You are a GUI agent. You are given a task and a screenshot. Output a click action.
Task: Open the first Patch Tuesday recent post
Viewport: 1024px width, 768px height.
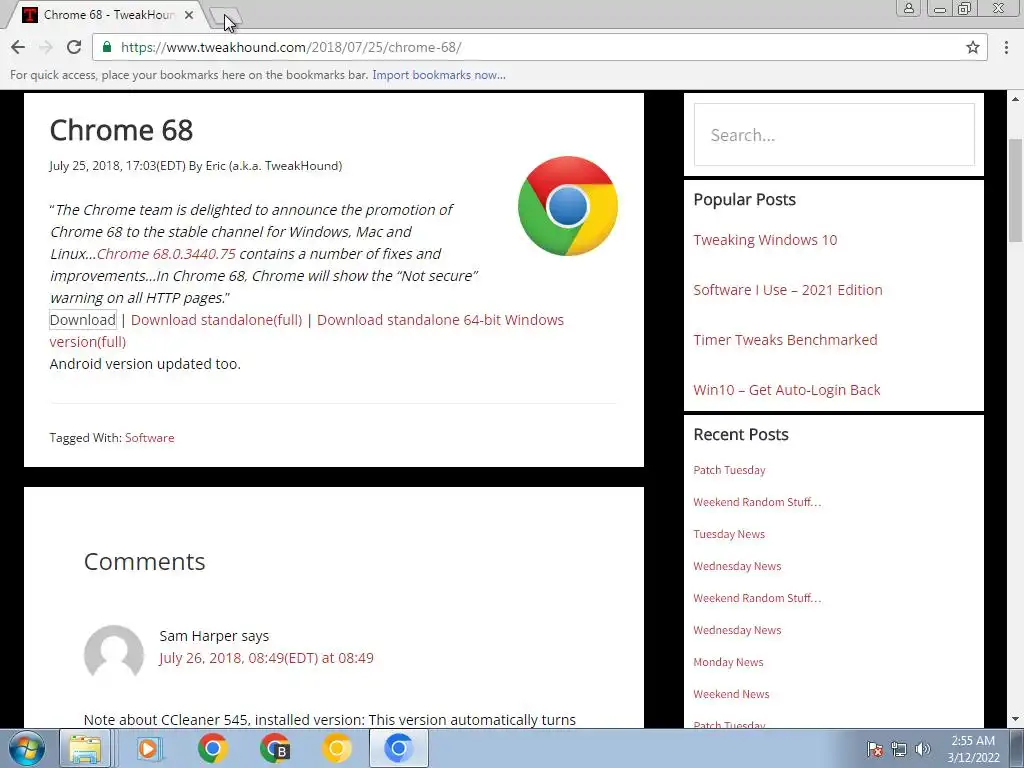(x=729, y=470)
